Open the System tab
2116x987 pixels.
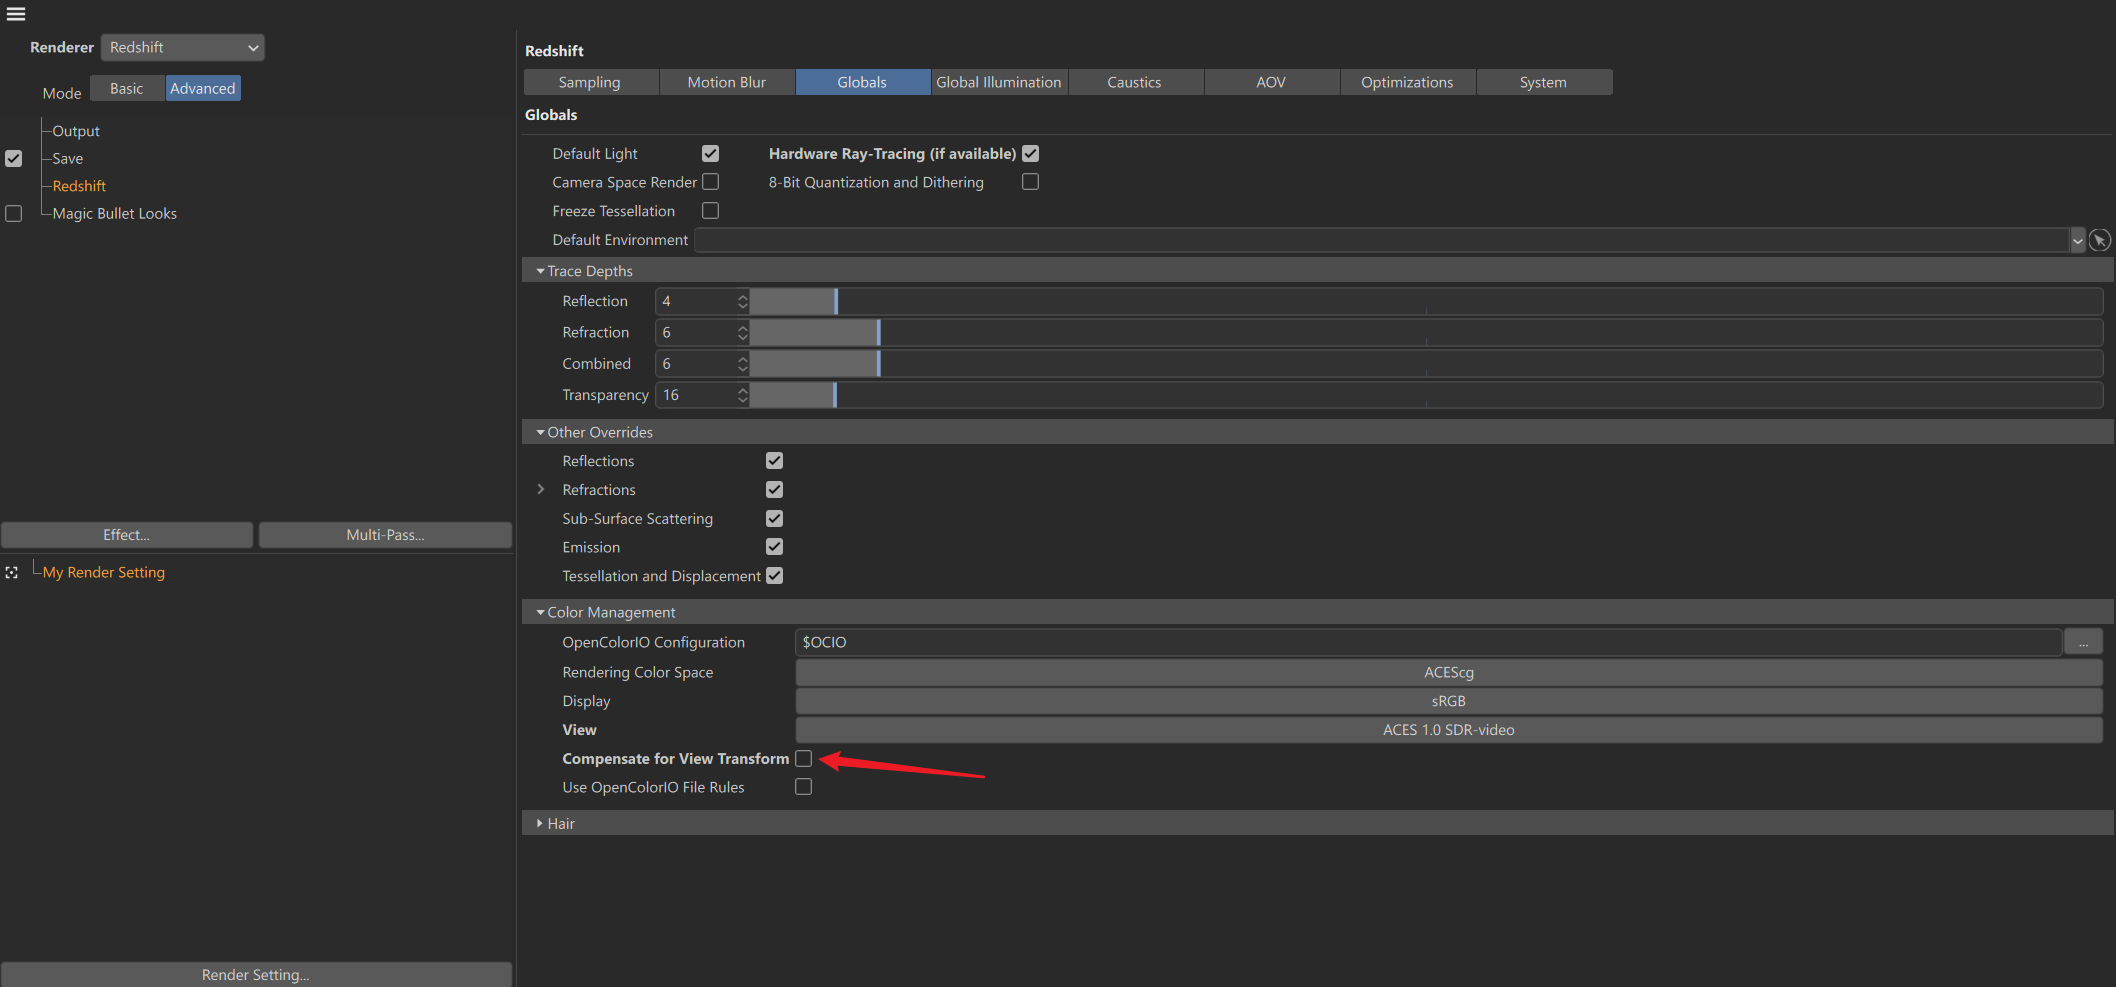[1543, 82]
